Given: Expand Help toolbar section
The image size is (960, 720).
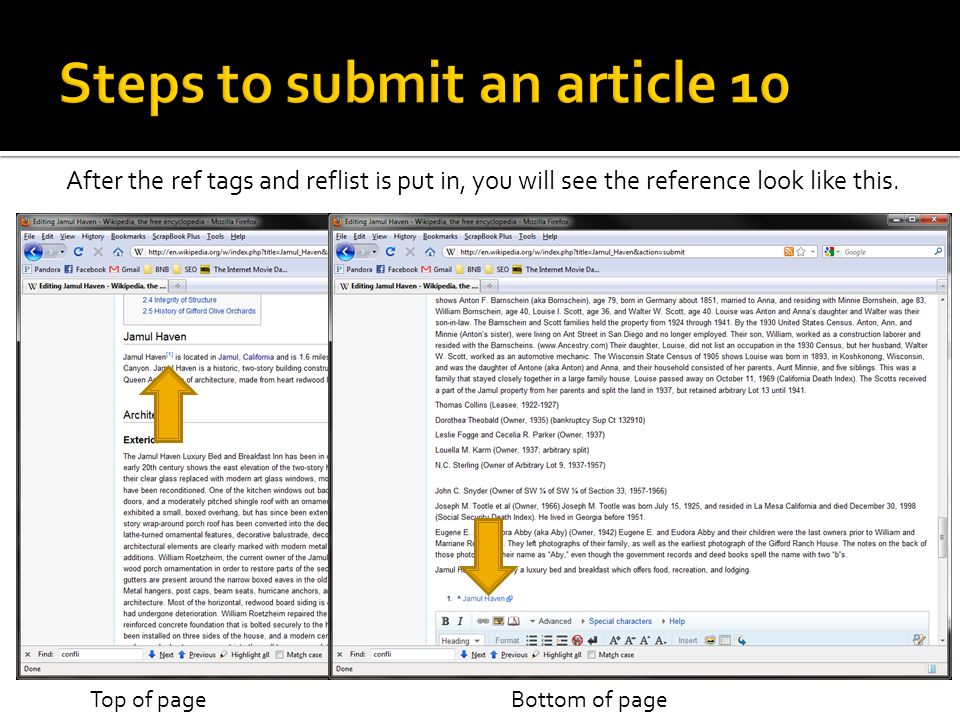Looking at the screenshot, I should click(x=673, y=621).
